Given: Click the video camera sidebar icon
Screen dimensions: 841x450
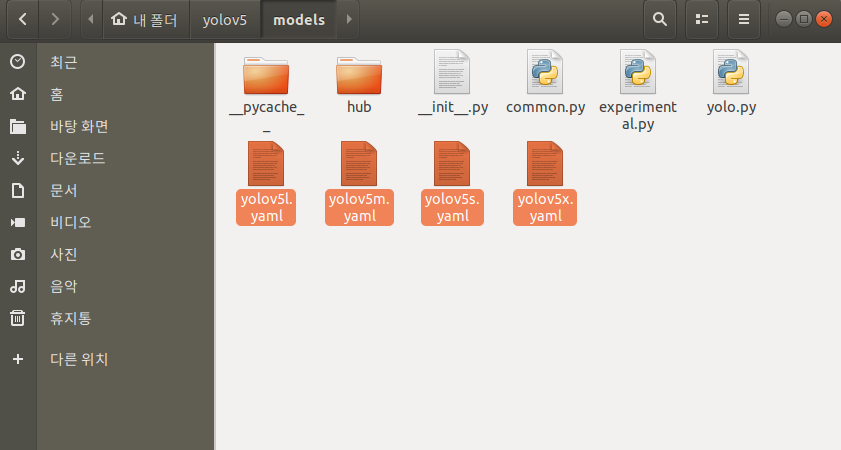Looking at the screenshot, I should 18,222.
